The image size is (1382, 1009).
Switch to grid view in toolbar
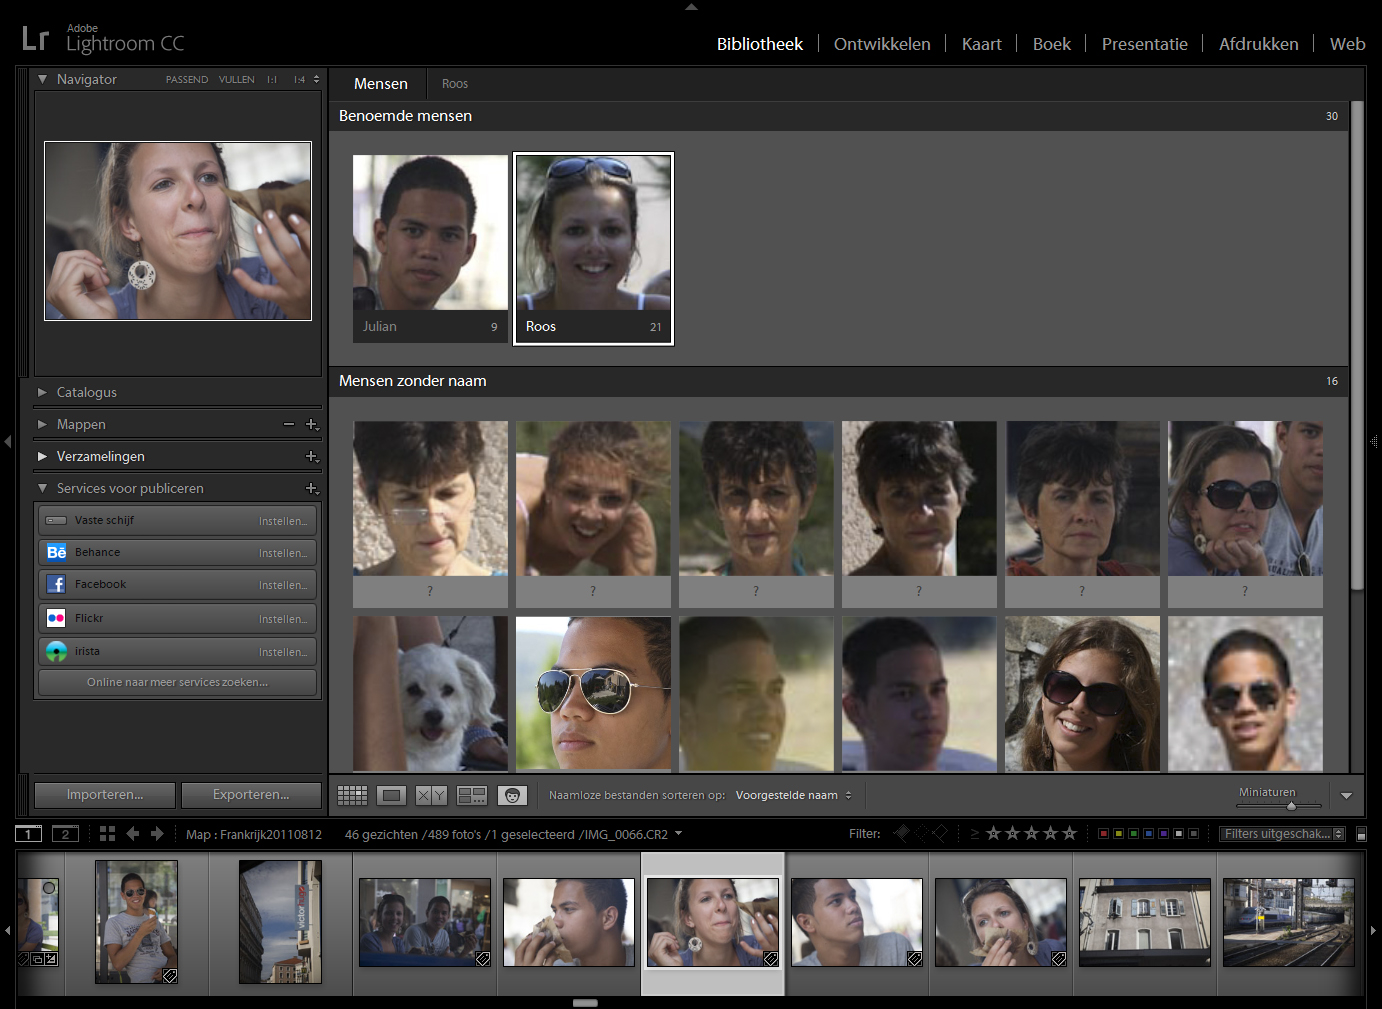coord(352,795)
